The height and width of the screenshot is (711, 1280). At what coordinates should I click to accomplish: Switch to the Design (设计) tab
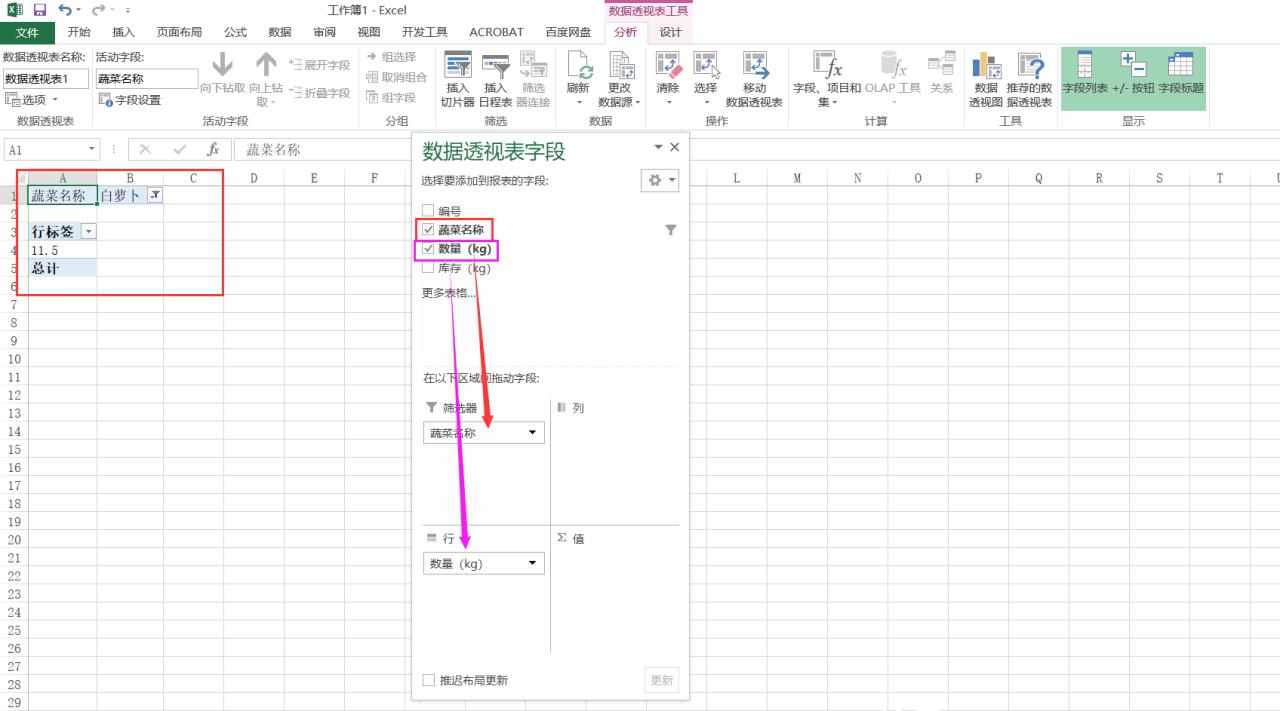click(670, 32)
